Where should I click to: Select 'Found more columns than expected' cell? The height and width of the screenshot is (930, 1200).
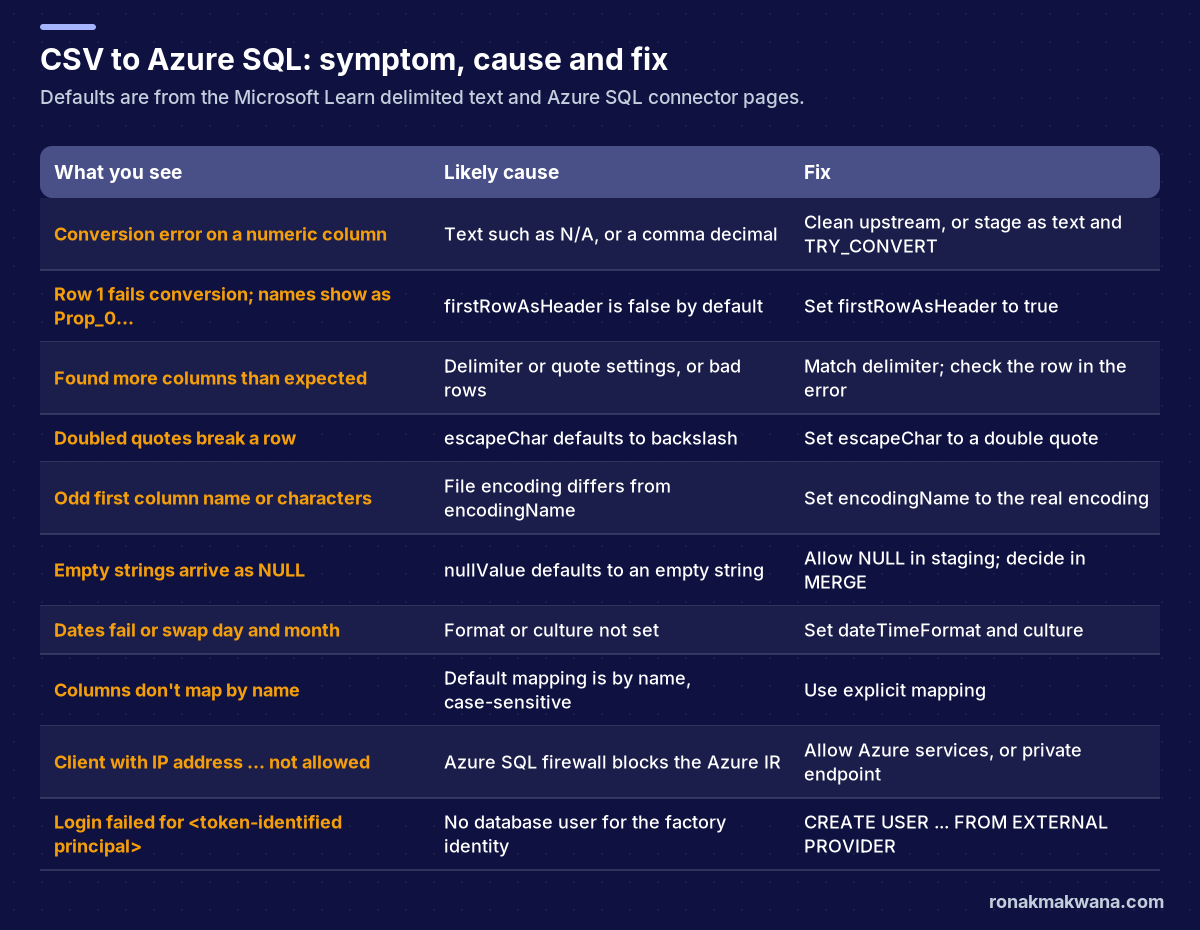pos(210,378)
